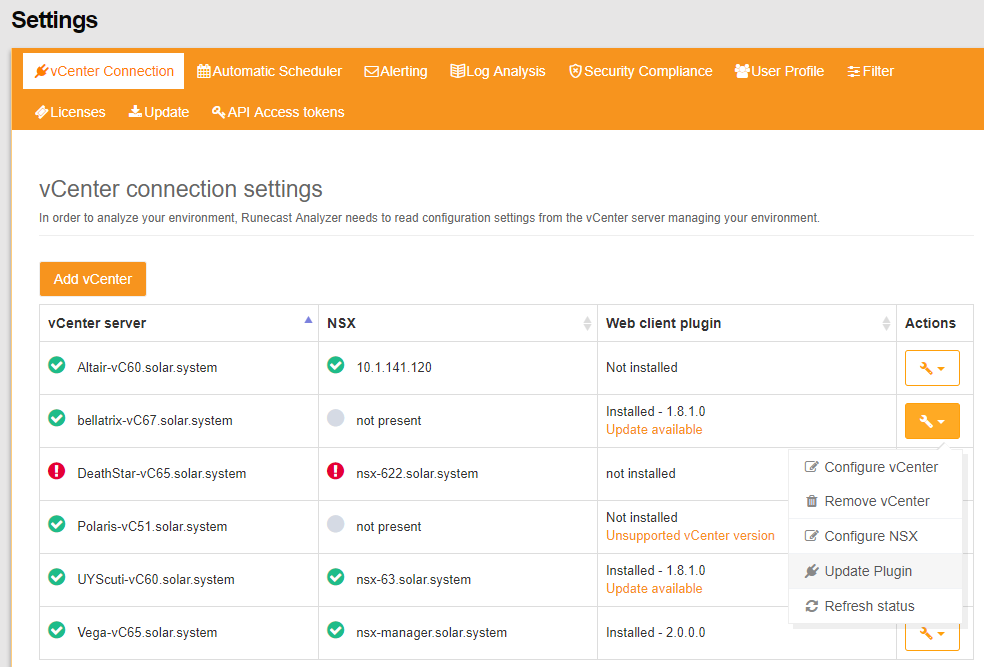Sort by vCenter server column arrow

click(x=308, y=320)
